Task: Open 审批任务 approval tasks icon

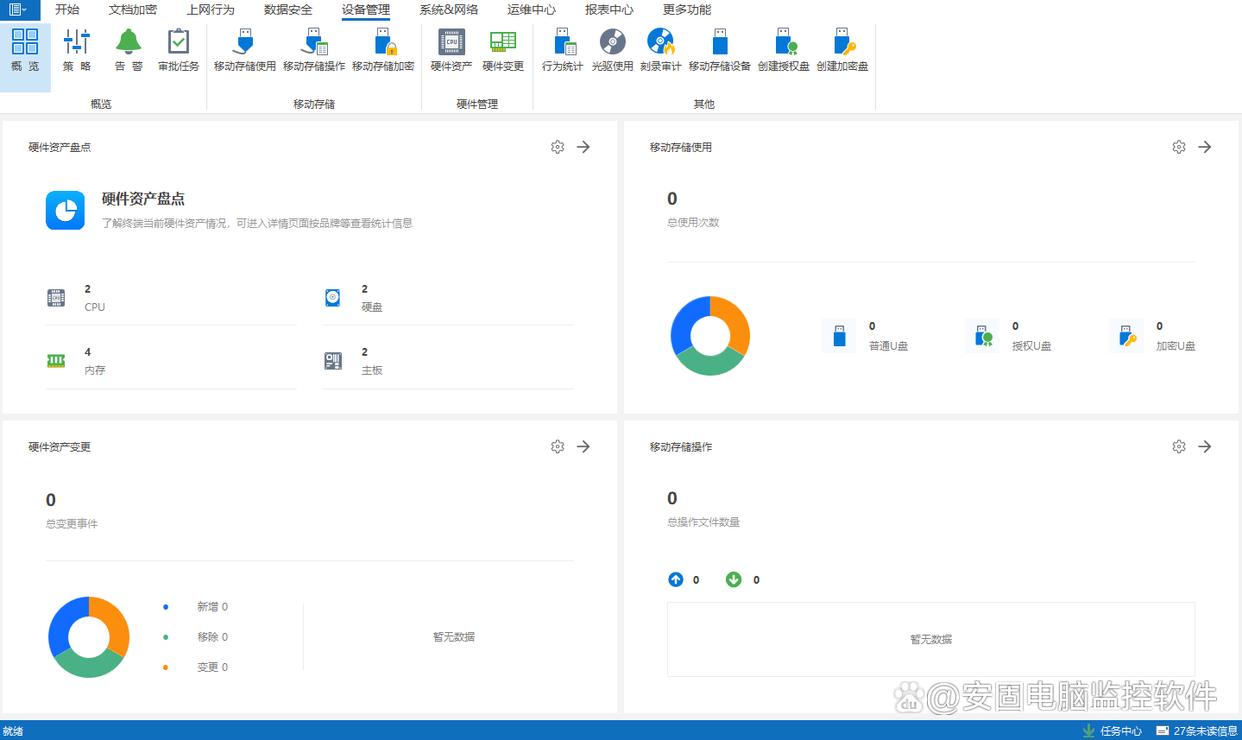Action: pos(178,49)
